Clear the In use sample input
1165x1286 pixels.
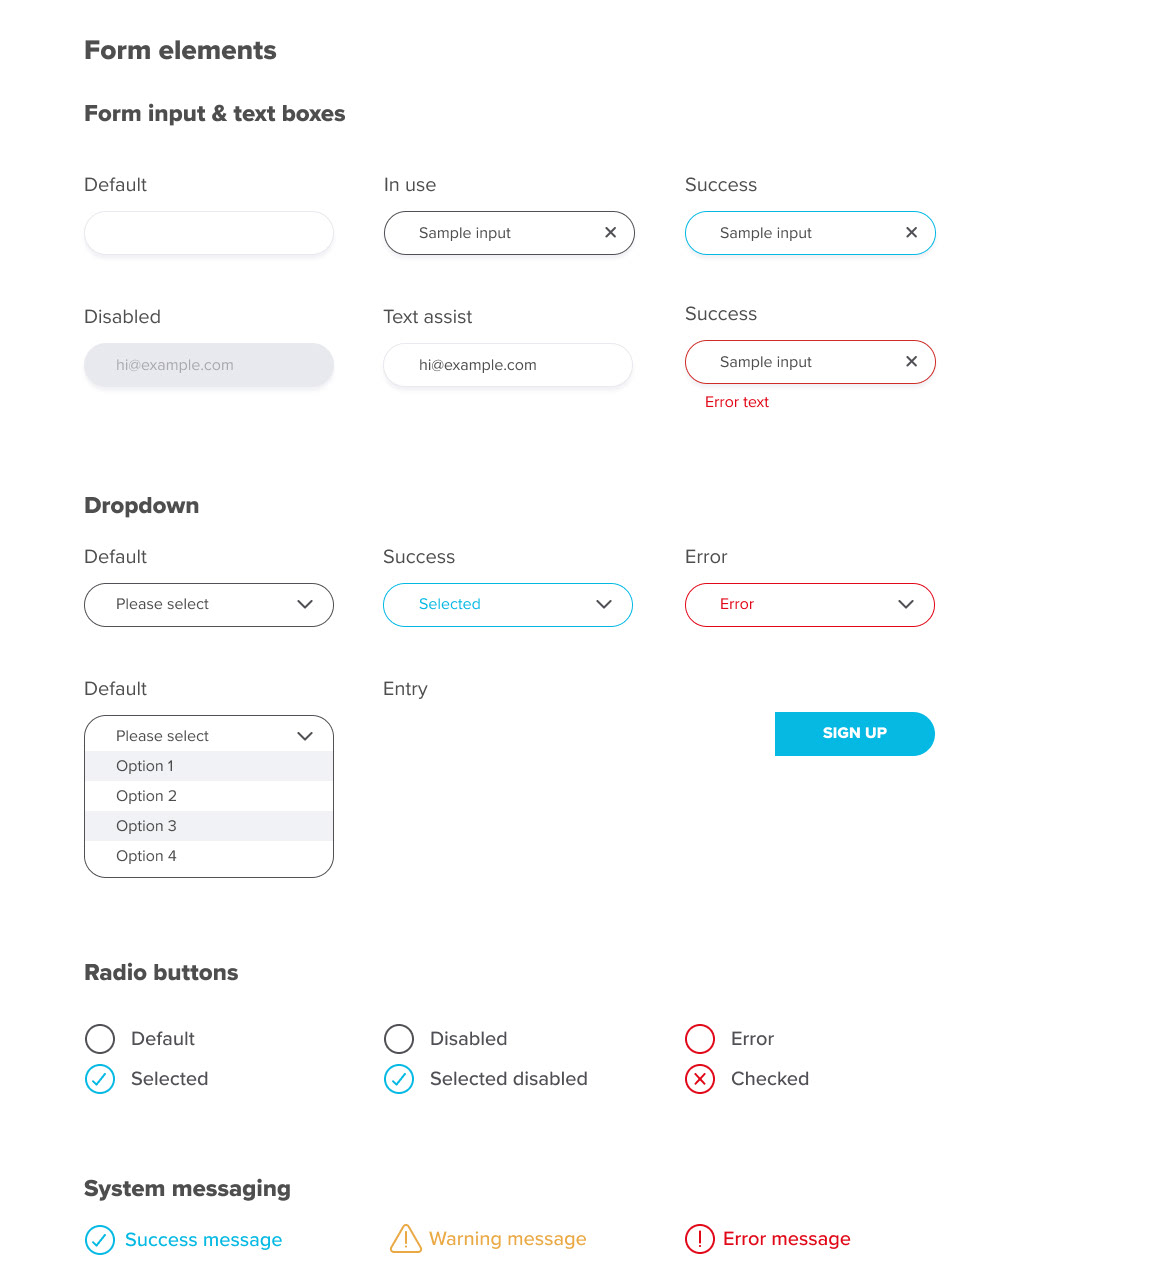(610, 233)
